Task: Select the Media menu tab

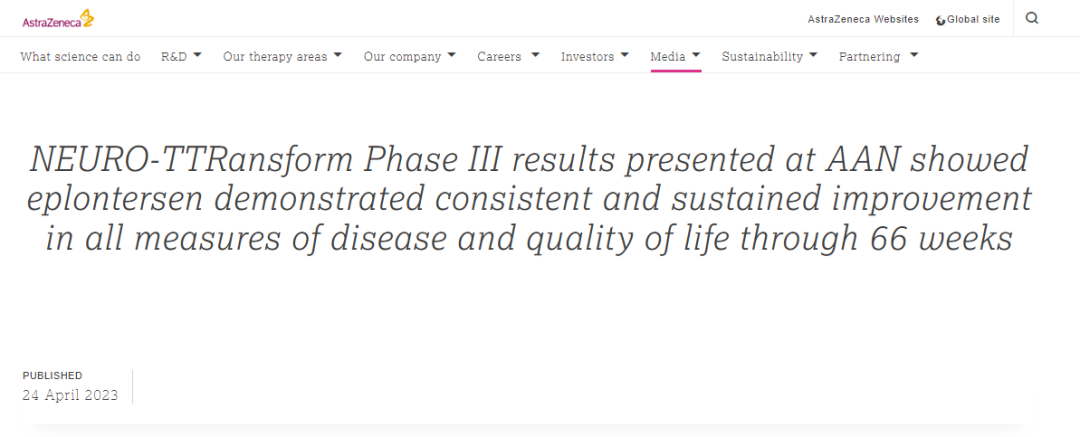Action: tap(668, 57)
